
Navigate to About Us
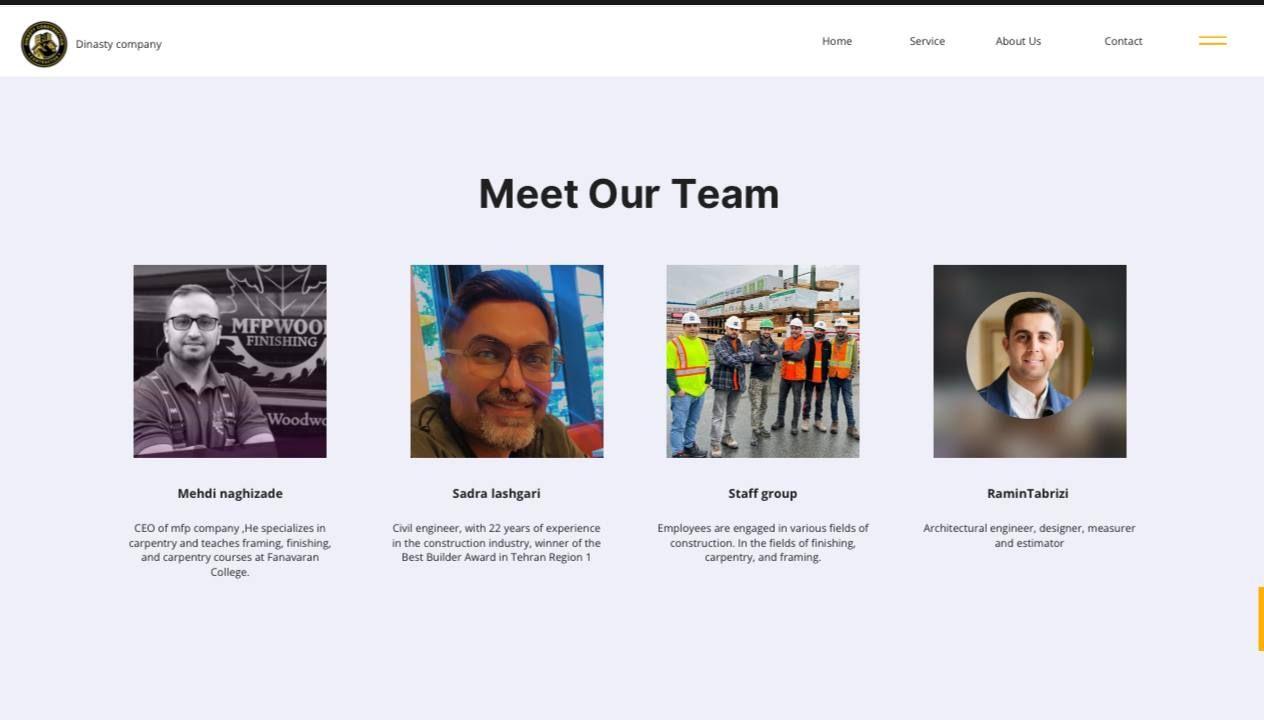pyautogui.click(x=1017, y=41)
